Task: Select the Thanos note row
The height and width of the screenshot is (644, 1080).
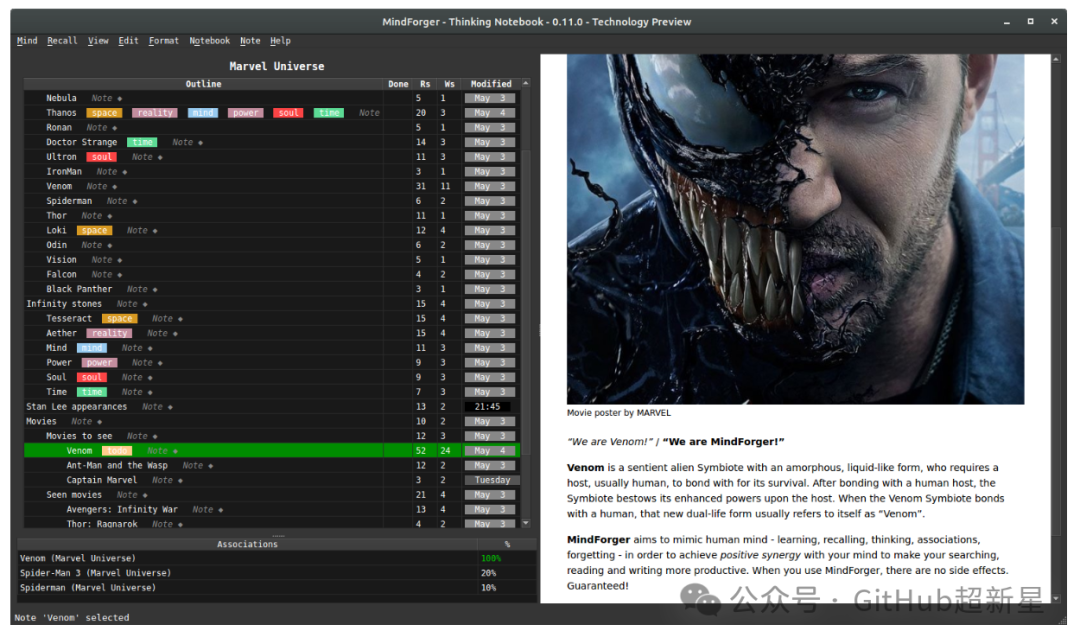Action: pyautogui.click(x=272, y=113)
